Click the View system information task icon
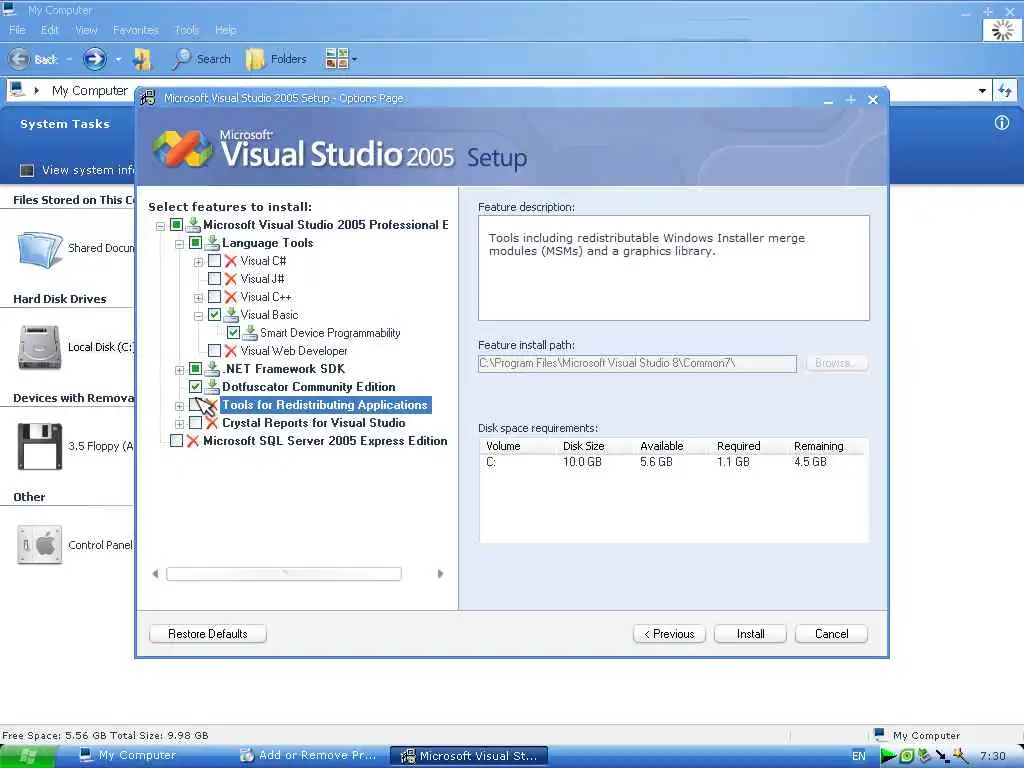This screenshot has height=768, width=1024. click(27, 170)
